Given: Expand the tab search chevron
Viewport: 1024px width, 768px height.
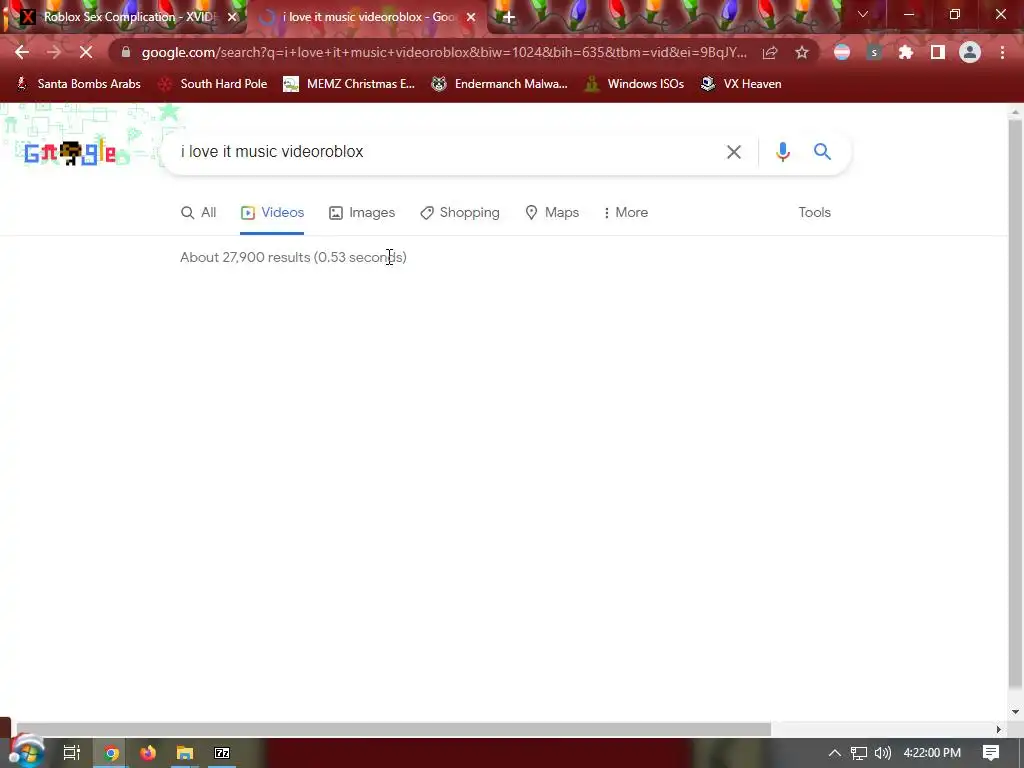Looking at the screenshot, I should click(863, 14).
